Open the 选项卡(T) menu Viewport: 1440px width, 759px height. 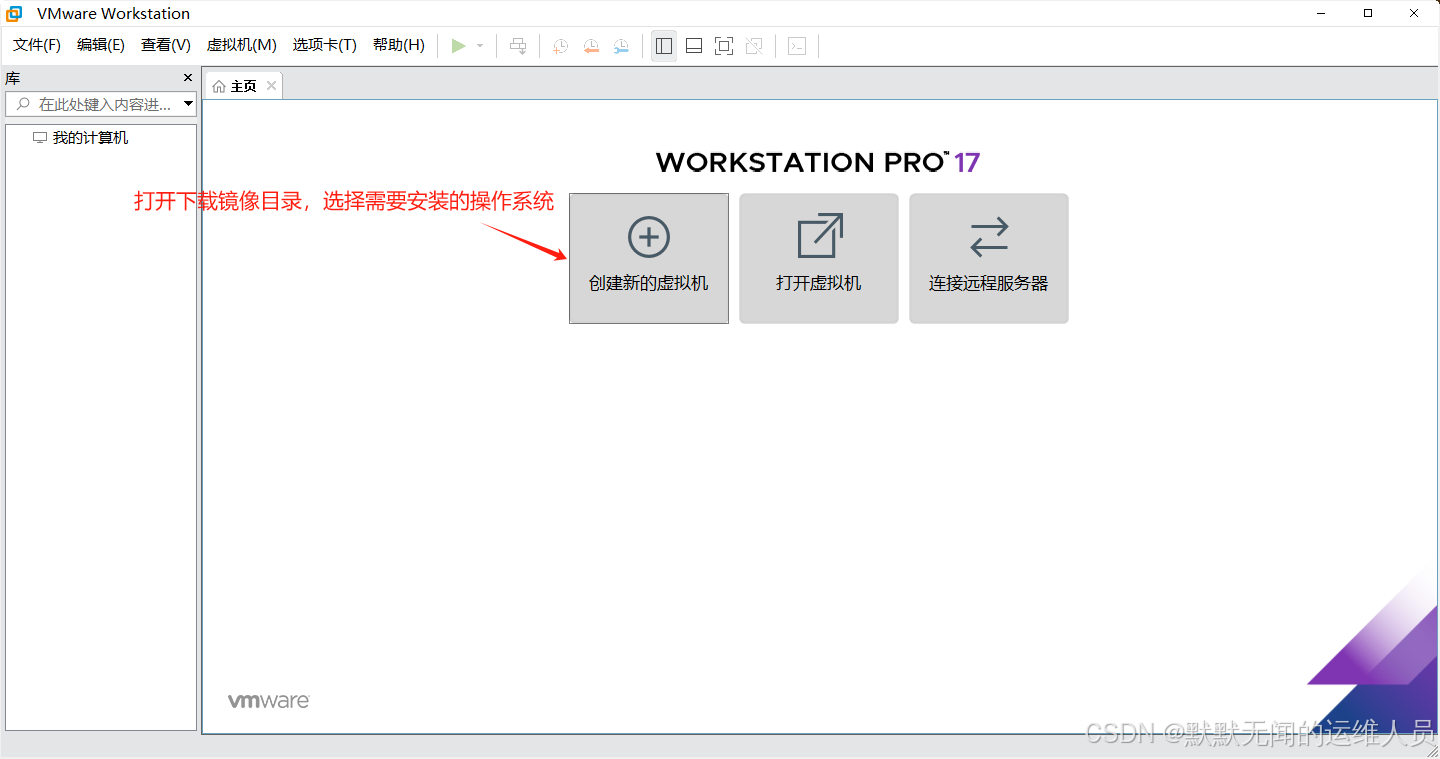click(324, 45)
